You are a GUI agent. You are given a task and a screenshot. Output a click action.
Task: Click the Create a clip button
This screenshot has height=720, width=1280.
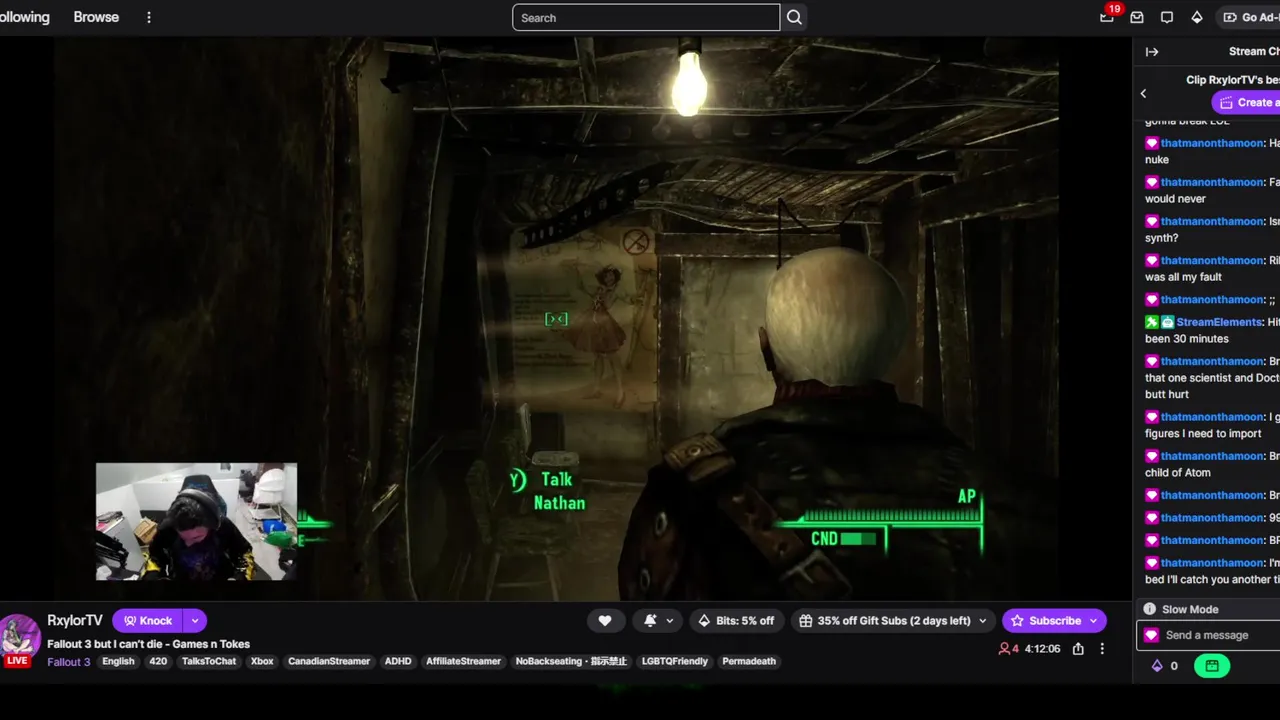[1246, 102]
